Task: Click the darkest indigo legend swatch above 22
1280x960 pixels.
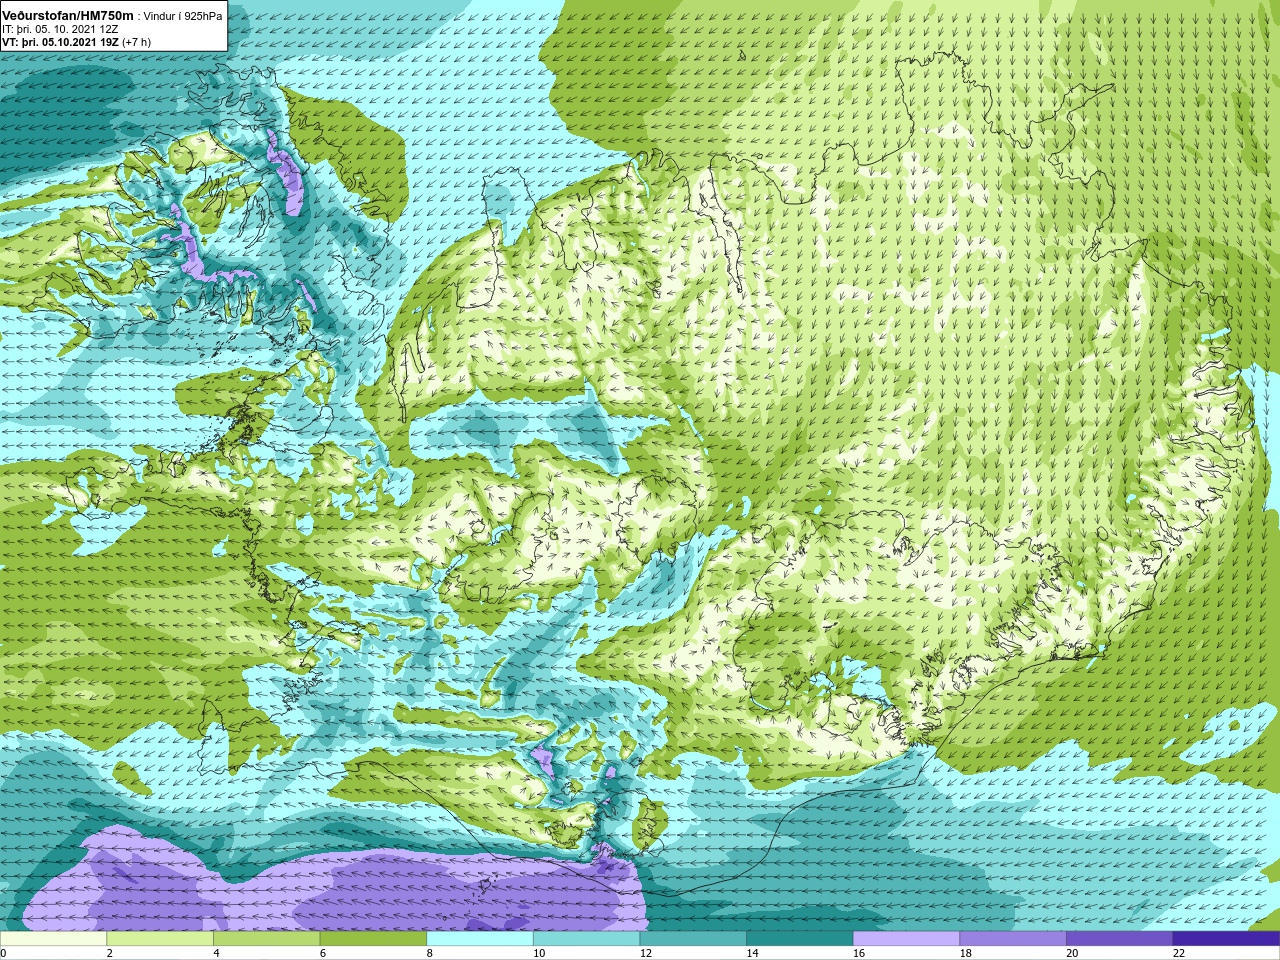Action: [1226, 939]
